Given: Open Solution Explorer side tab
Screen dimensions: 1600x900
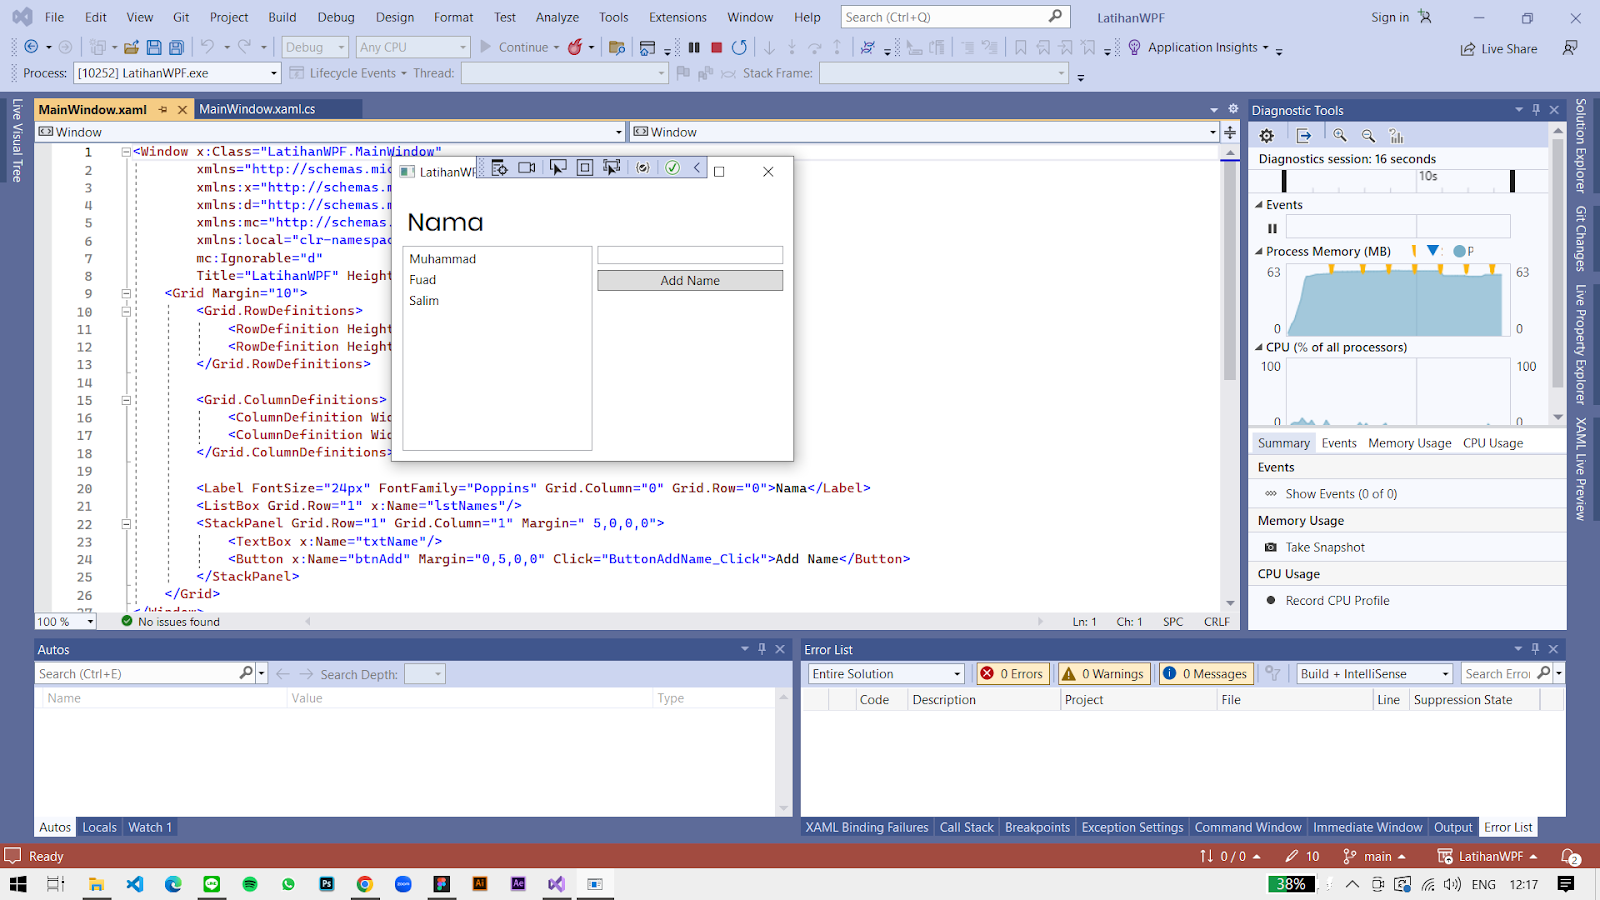Looking at the screenshot, I should point(1581,145).
